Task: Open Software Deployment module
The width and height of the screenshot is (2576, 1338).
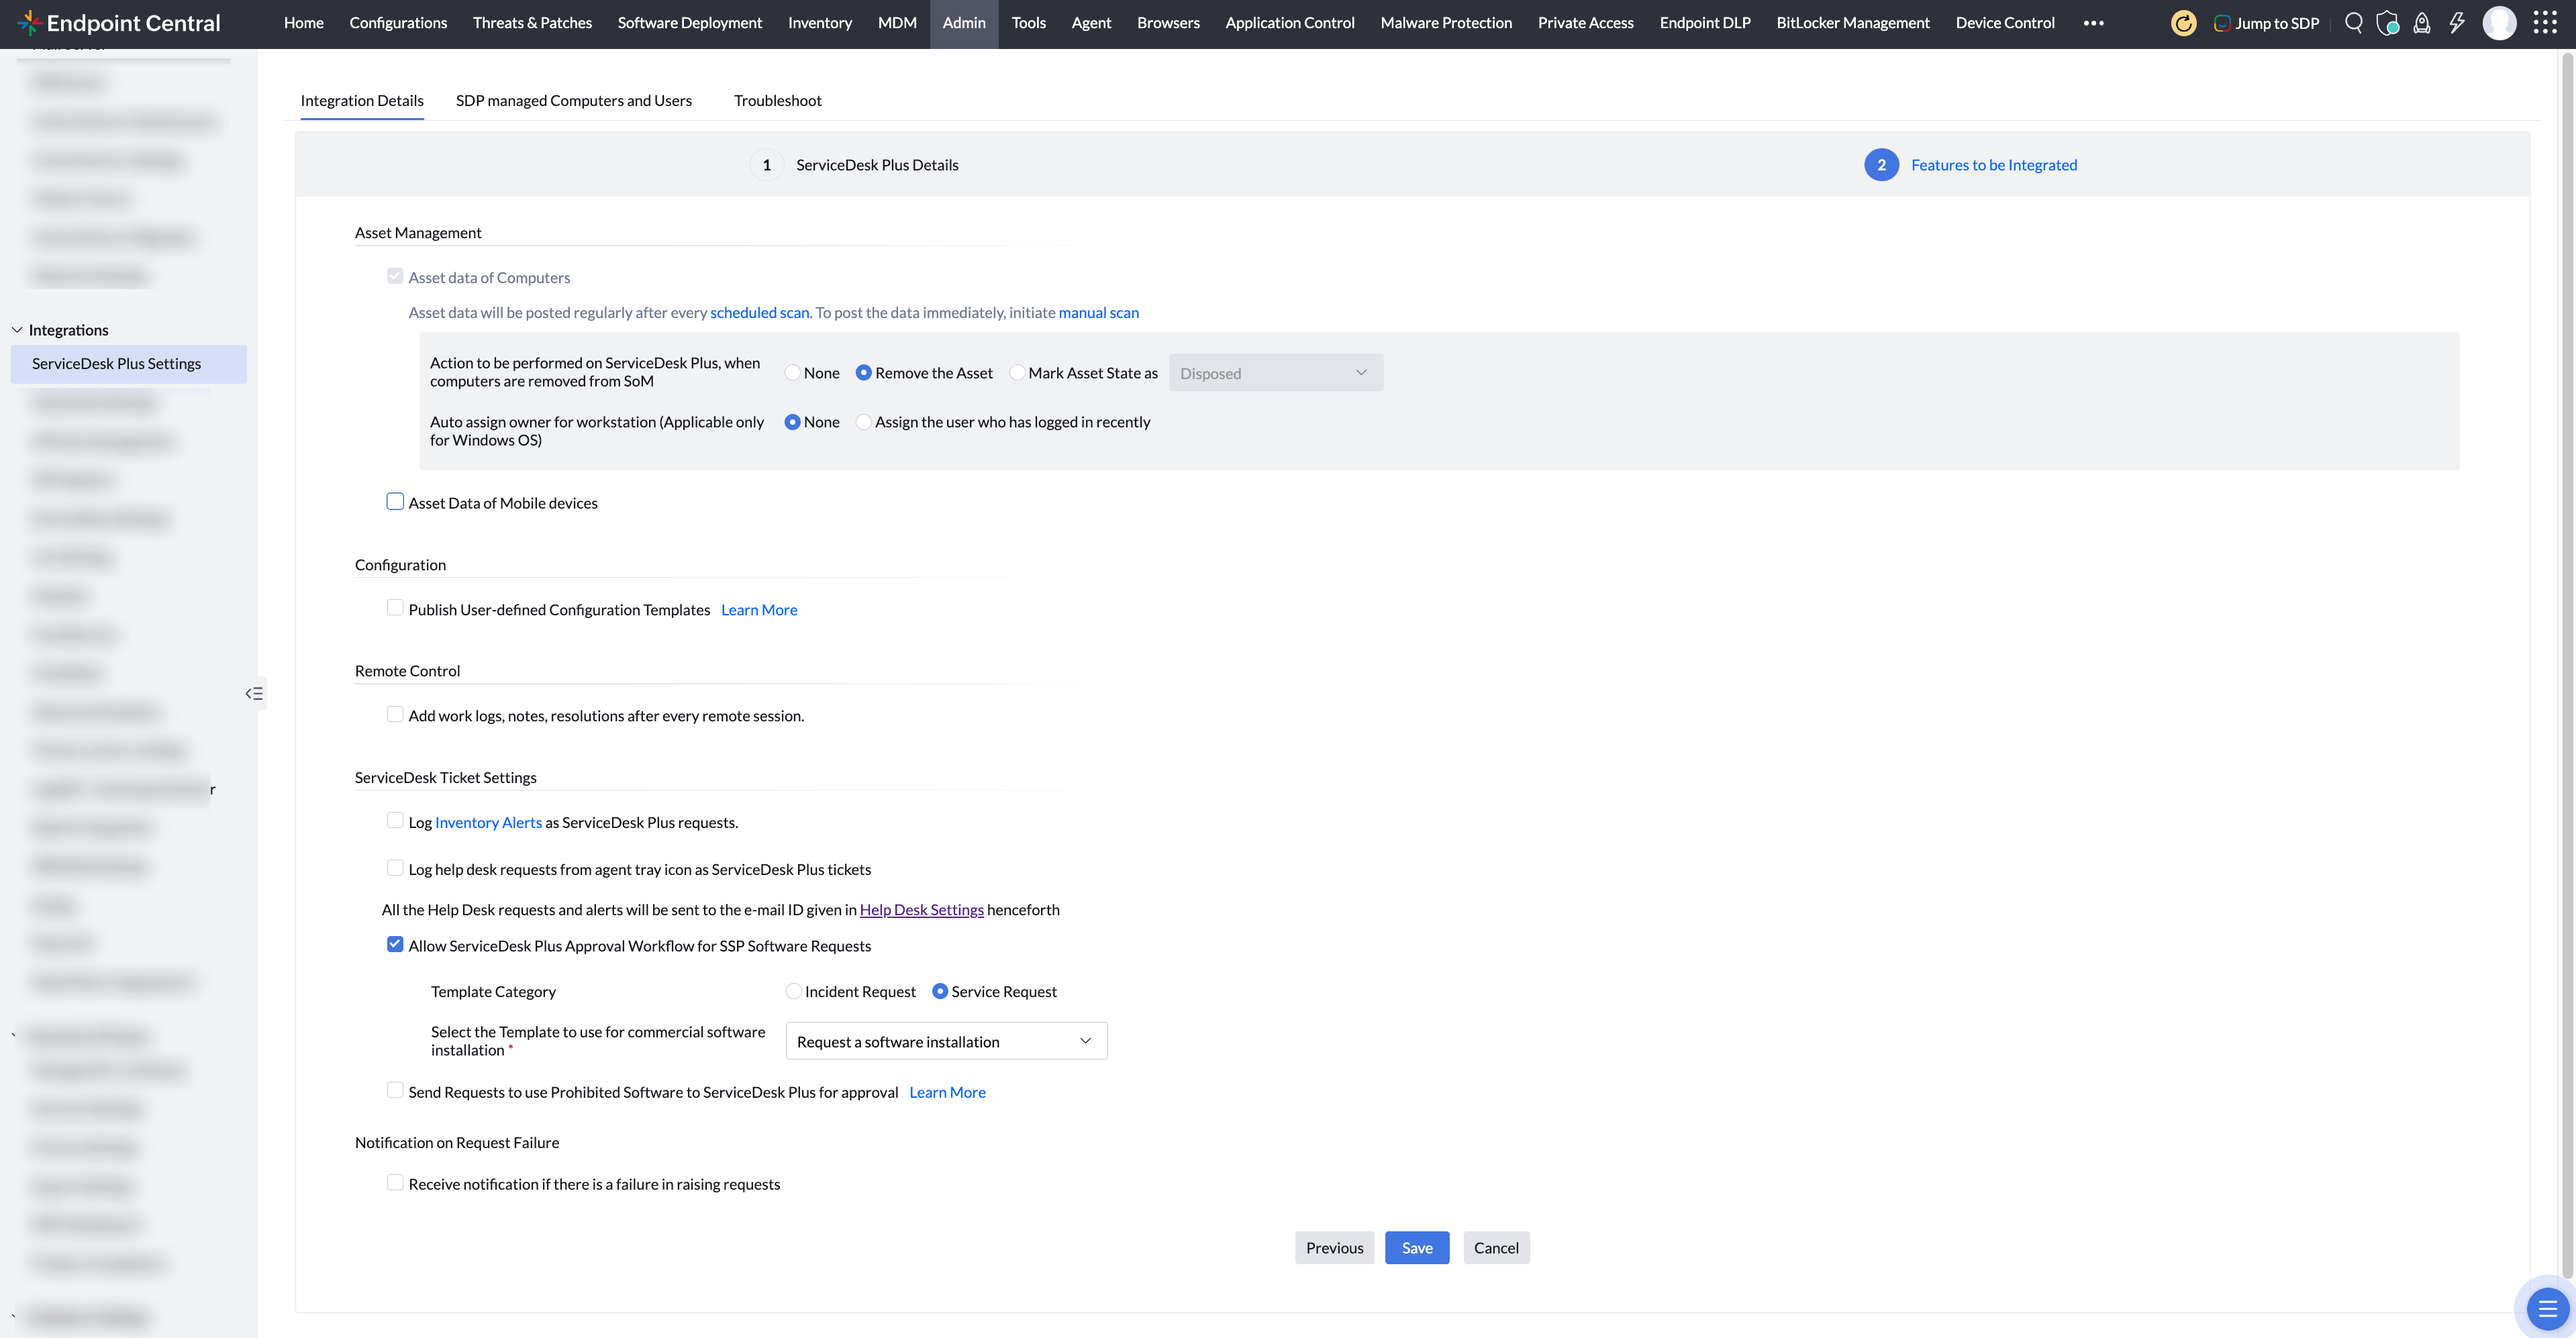Action: pos(689,23)
